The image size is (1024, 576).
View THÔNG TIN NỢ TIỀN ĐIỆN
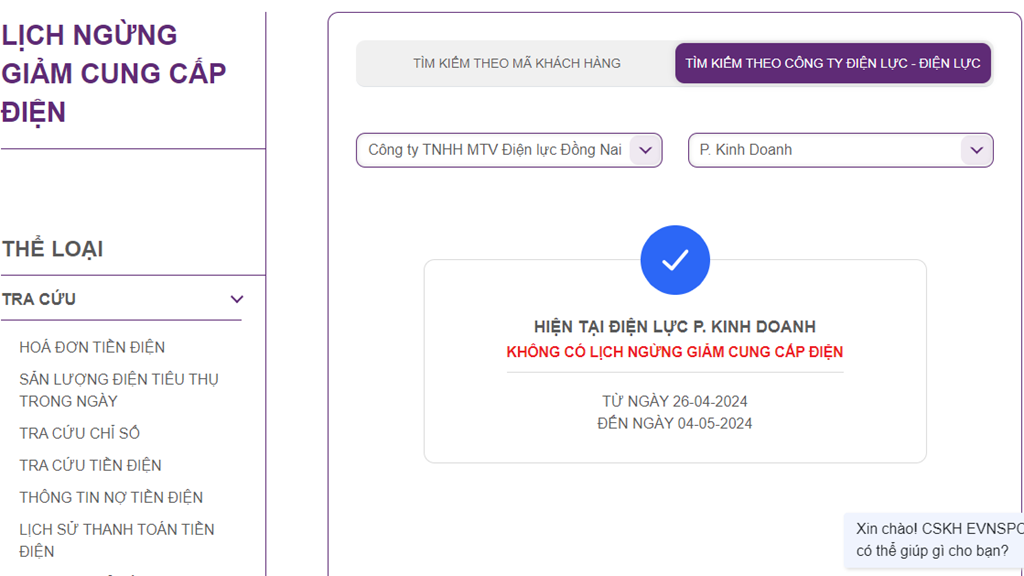[x=111, y=497]
